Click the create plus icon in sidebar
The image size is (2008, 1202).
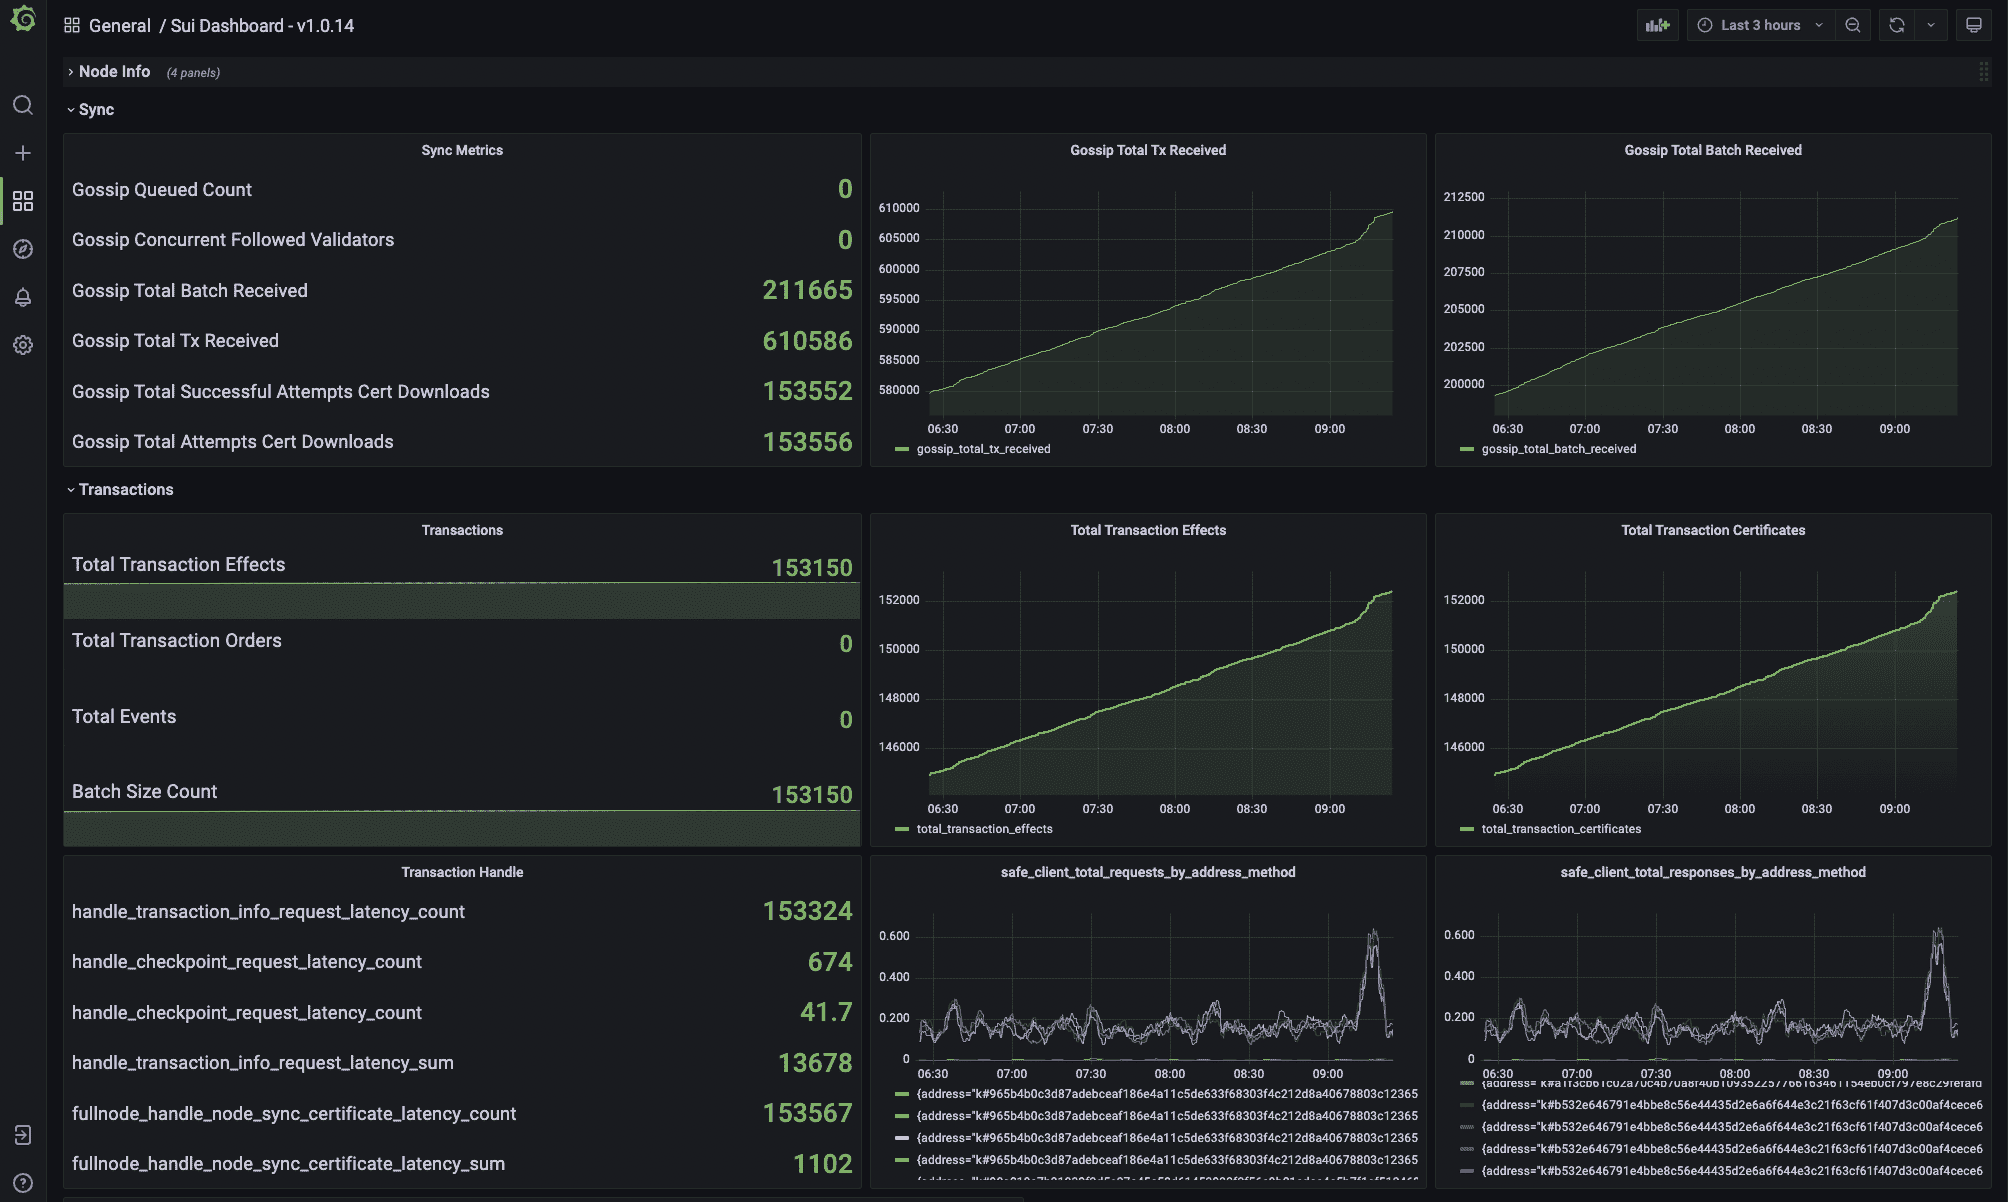click(23, 153)
